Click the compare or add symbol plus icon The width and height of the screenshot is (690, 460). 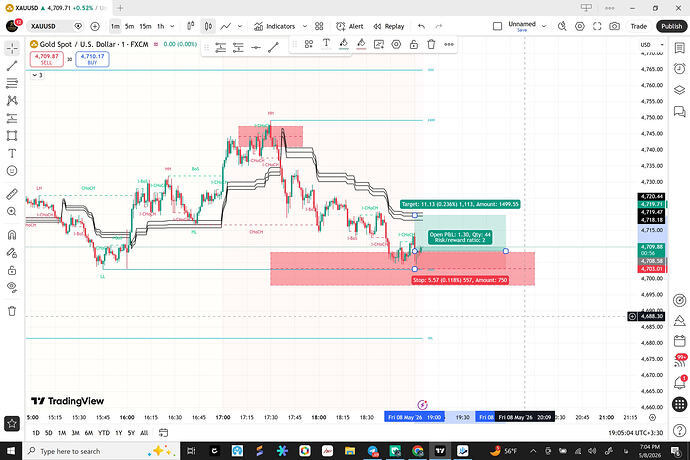95,26
